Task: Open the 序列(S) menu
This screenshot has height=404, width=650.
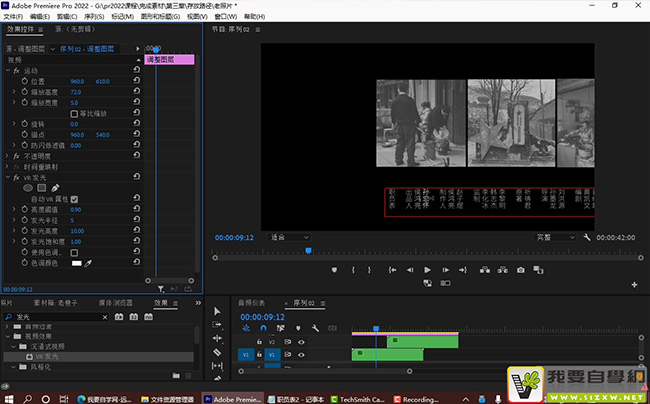Action: click(94, 17)
